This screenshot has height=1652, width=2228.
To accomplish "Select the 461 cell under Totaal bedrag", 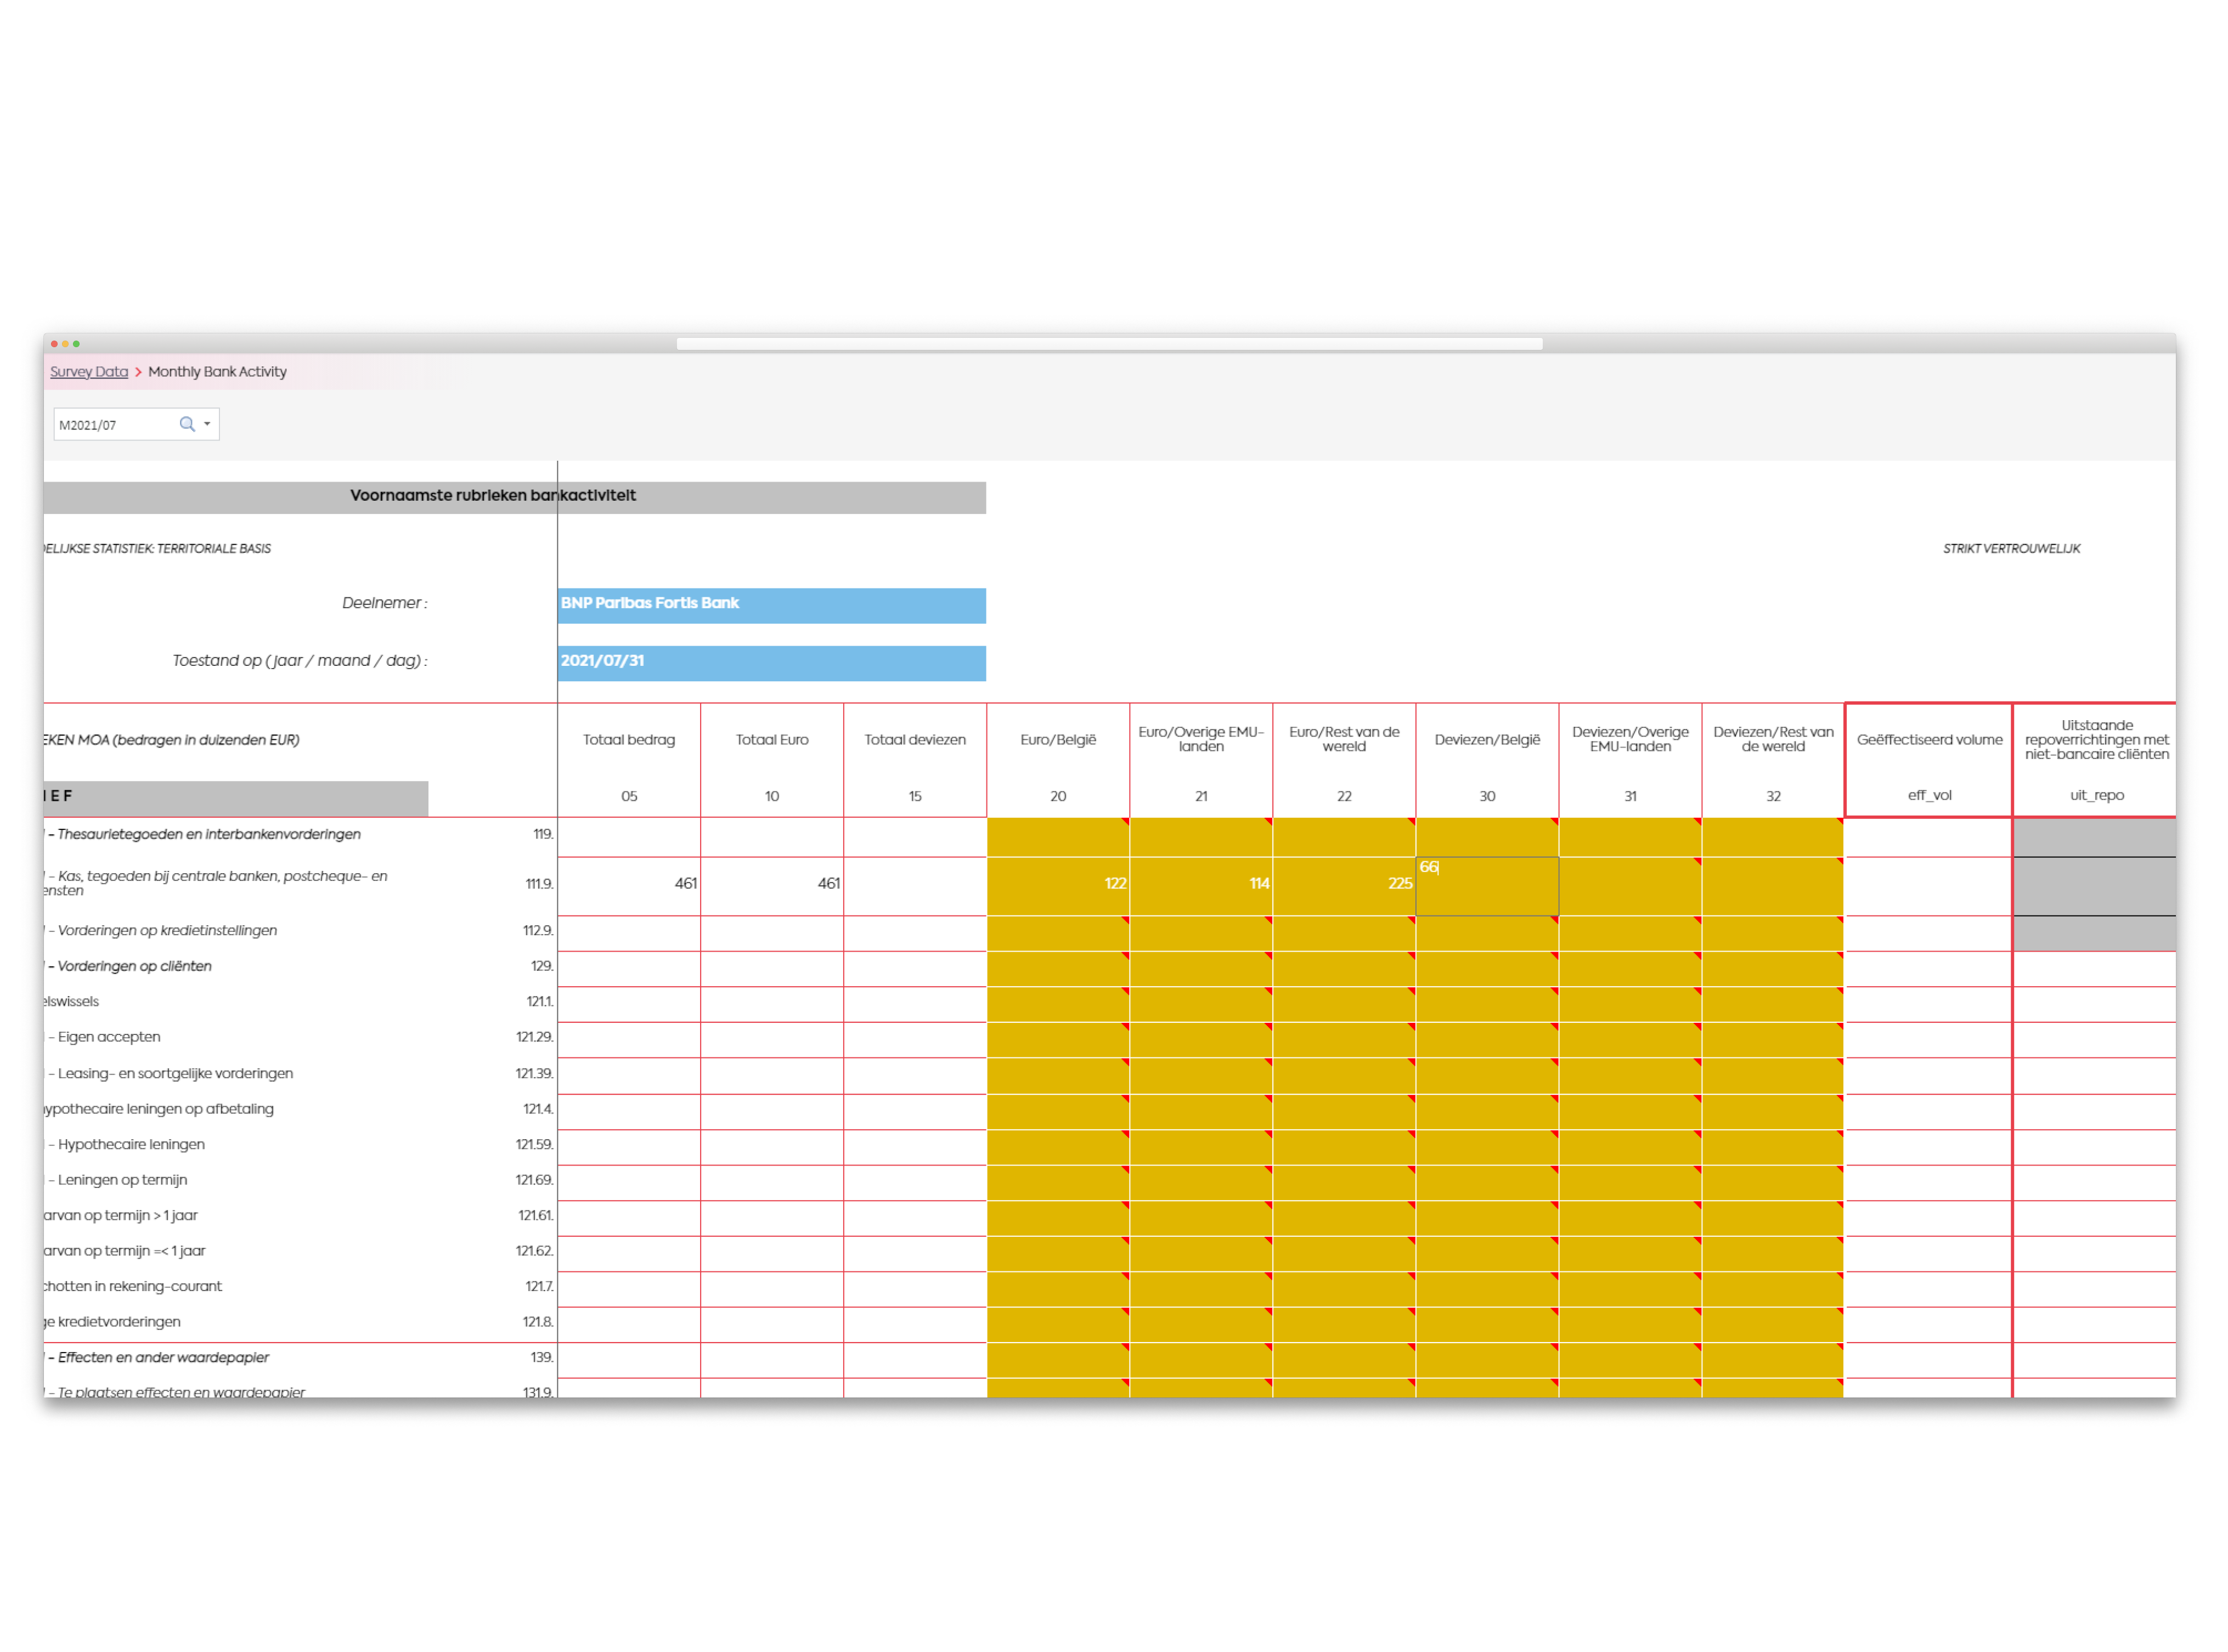I will click(x=629, y=885).
